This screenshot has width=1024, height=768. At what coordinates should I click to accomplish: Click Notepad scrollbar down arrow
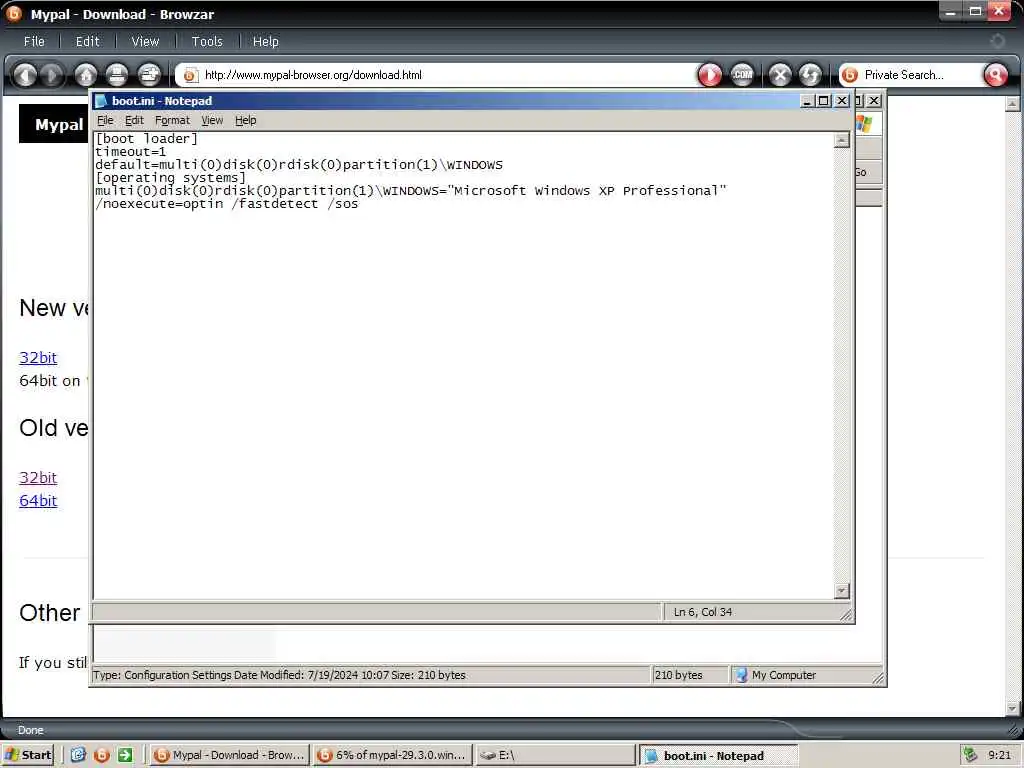pos(842,590)
